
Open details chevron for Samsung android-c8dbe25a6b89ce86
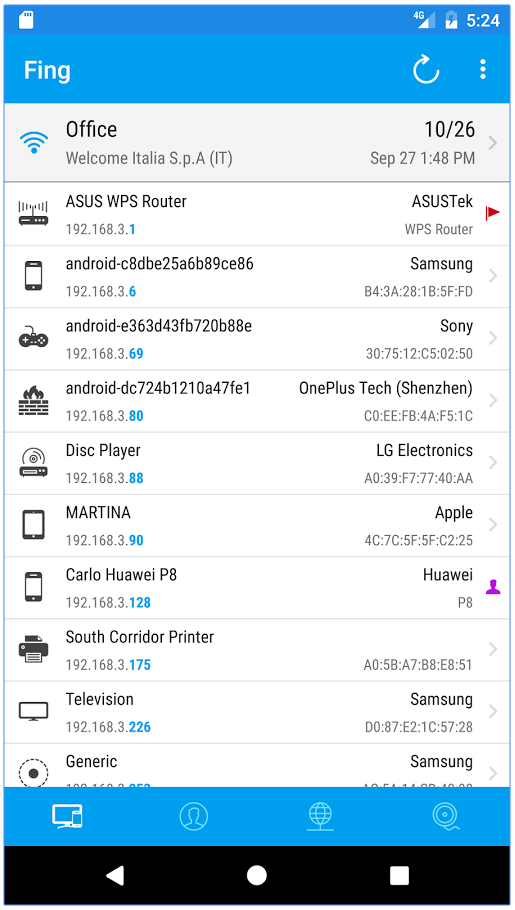click(493, 276)
